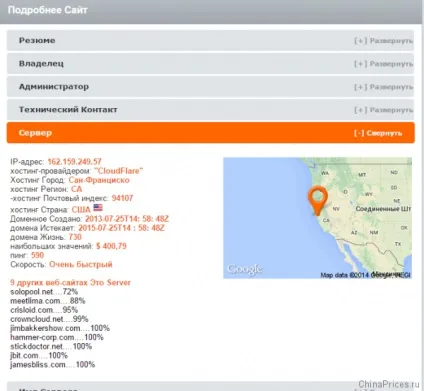Image resolution: width=424 pixels, height=391 pixels.
Task: Click ping value 590
Action: click(x=37, y=255)
